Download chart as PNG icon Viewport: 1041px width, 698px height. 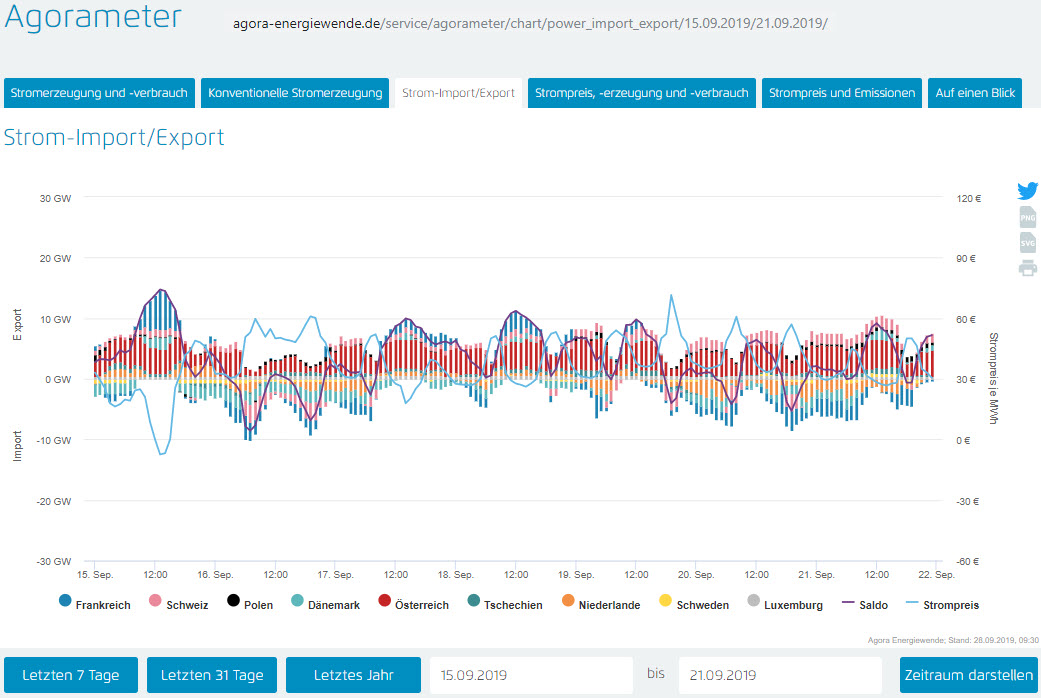click(x=1027, y=217)
